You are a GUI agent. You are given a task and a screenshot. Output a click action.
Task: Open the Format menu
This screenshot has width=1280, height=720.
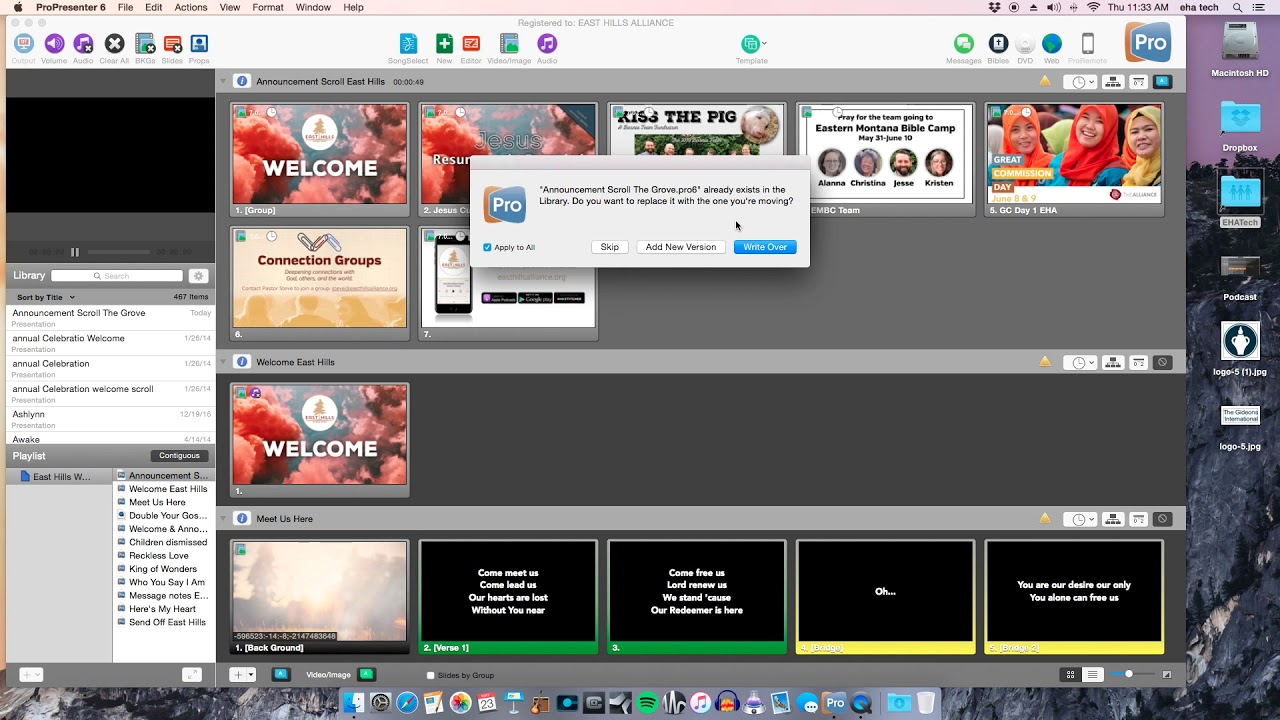(268, 7)
